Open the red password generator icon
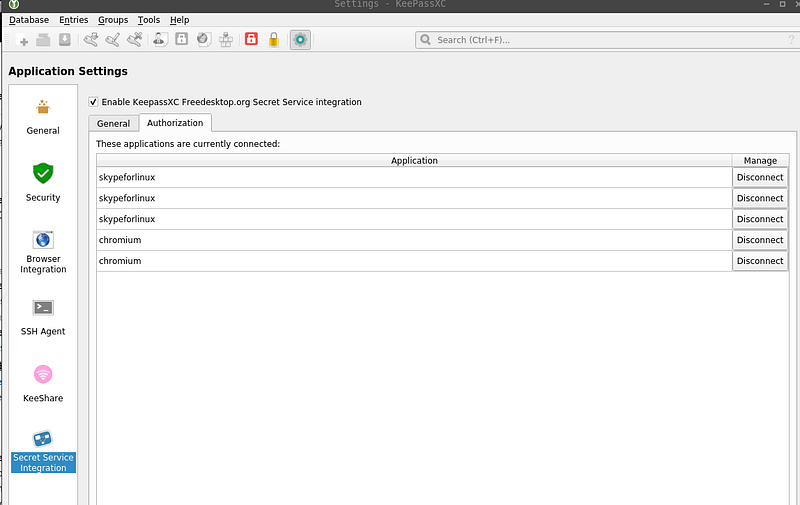The height and width of the screenshot is (505, 800). [x=252, y=39]
